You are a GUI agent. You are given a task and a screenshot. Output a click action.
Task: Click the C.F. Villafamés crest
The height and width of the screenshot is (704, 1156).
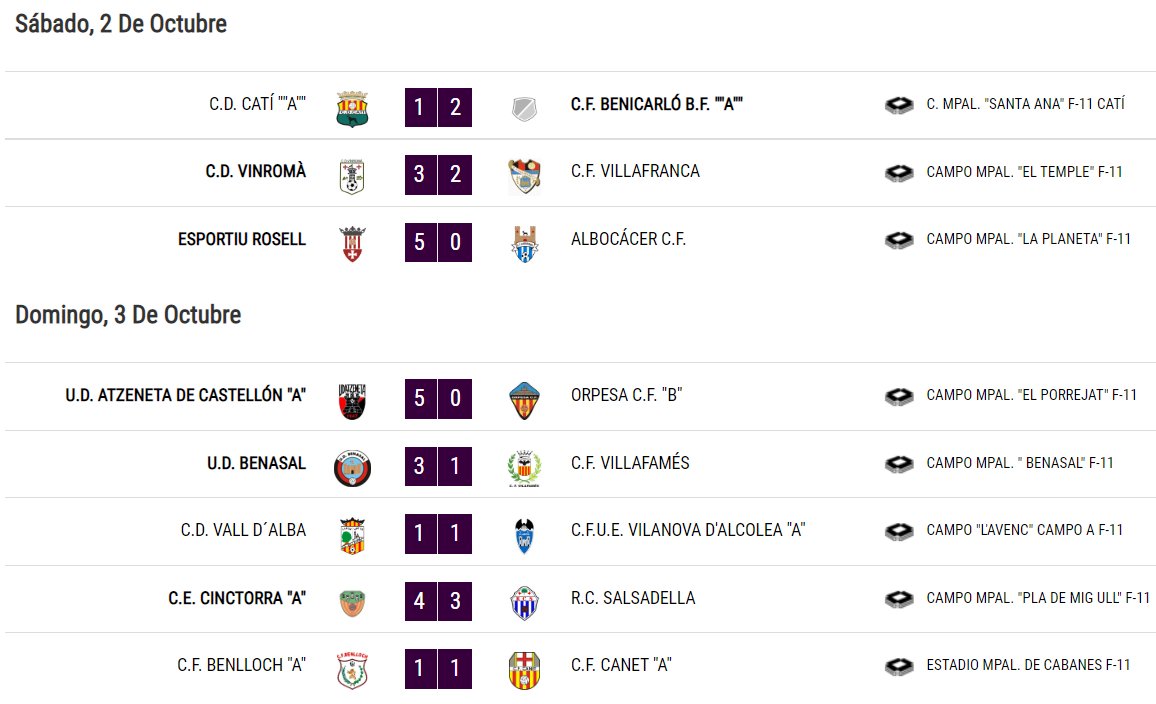(524, 468)
